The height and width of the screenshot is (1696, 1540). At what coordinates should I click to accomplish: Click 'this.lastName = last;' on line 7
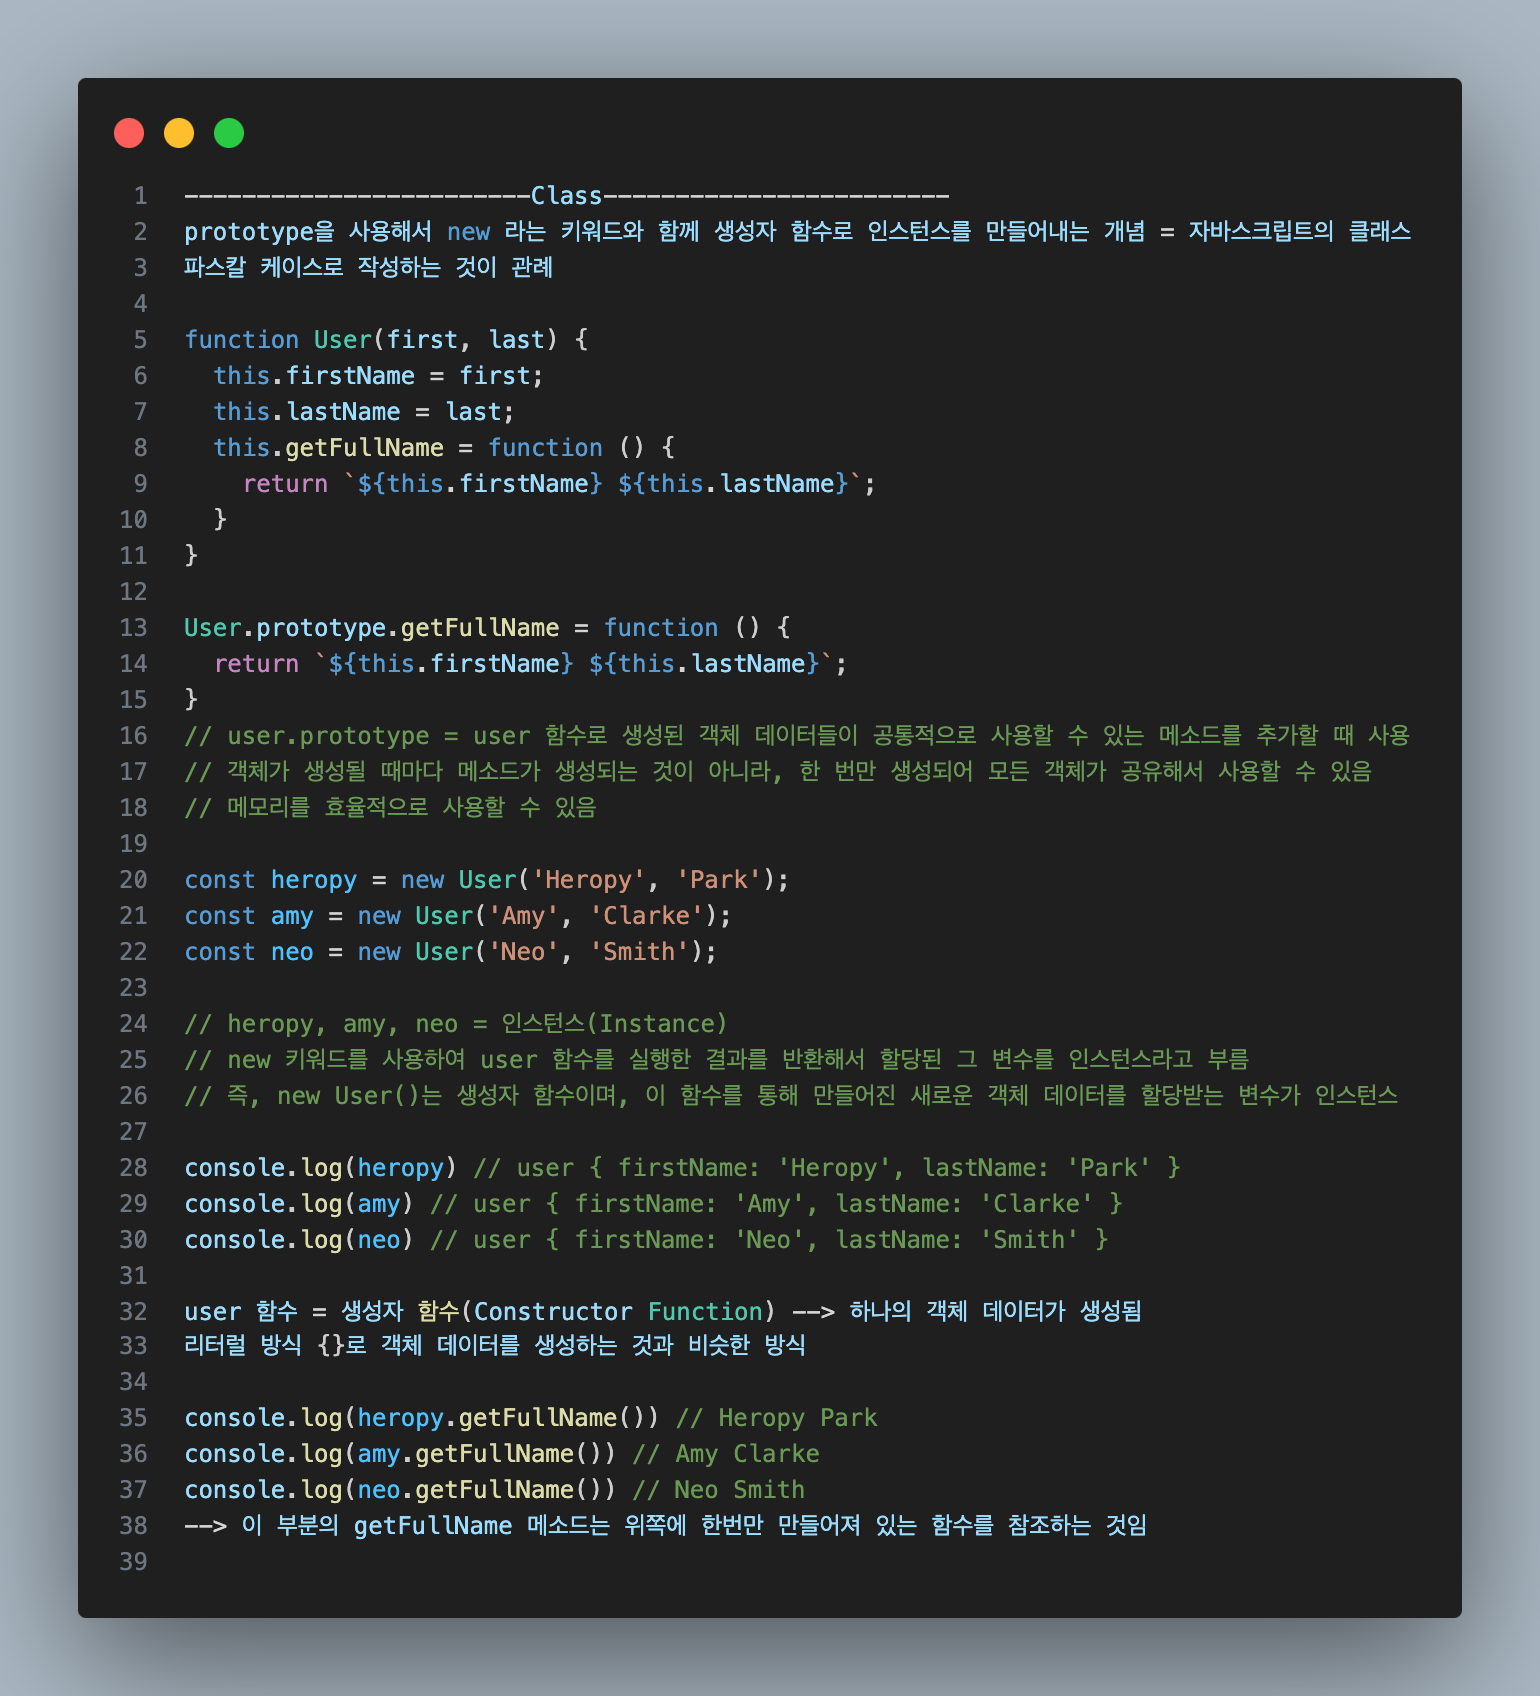(364, 412)
